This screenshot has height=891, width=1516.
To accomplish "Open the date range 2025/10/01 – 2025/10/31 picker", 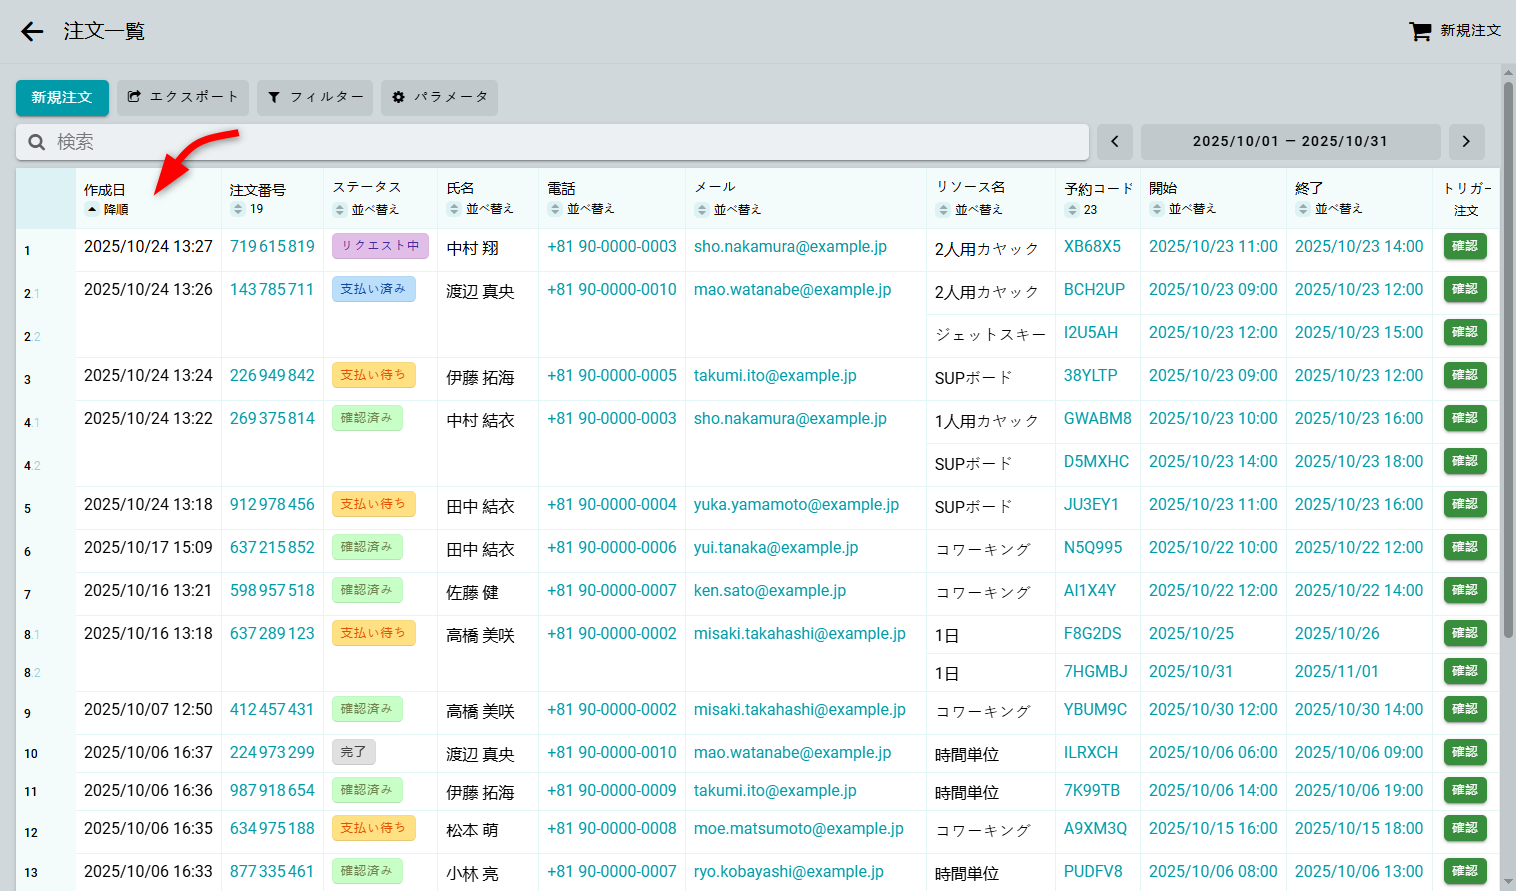I will pos(1290,142).
